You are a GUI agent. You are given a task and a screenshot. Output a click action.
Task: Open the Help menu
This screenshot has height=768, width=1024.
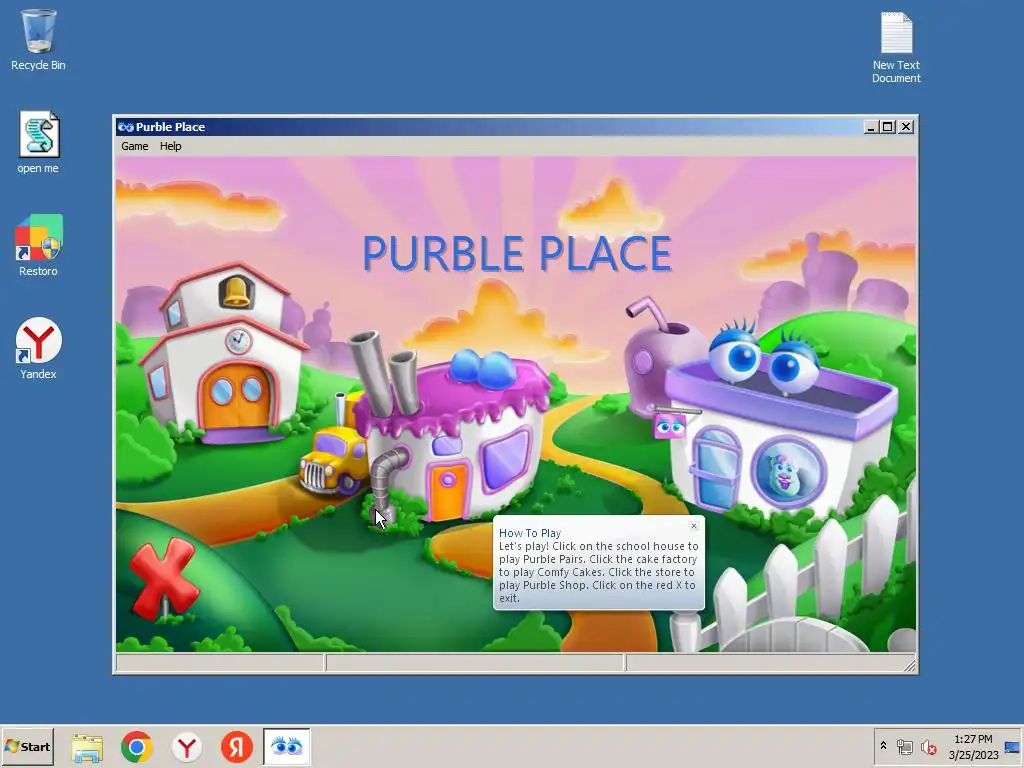click(x=170, y=146)
